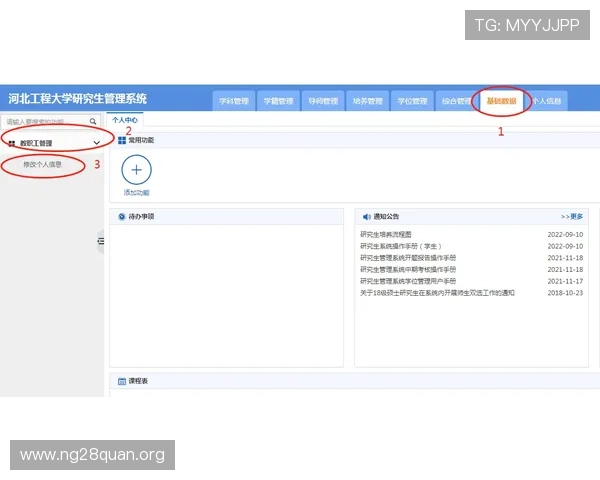The height and width of the screenshot is (480, 600).
Task: Click the 教职工管理 group icon
Action: (12, 143)
